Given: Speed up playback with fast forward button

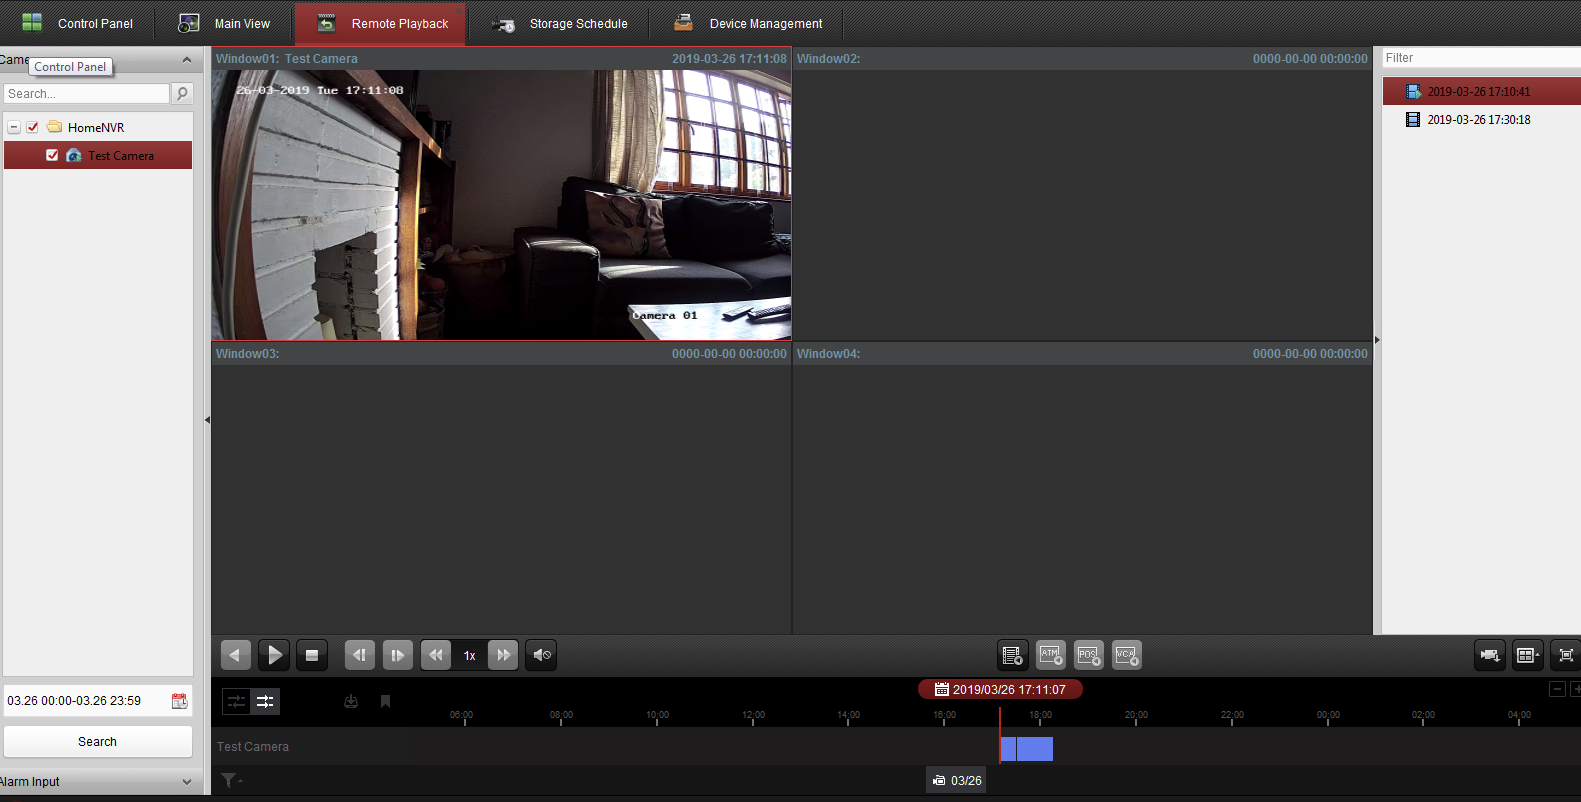Looking at the screenshot, I should tap(503, 655).
